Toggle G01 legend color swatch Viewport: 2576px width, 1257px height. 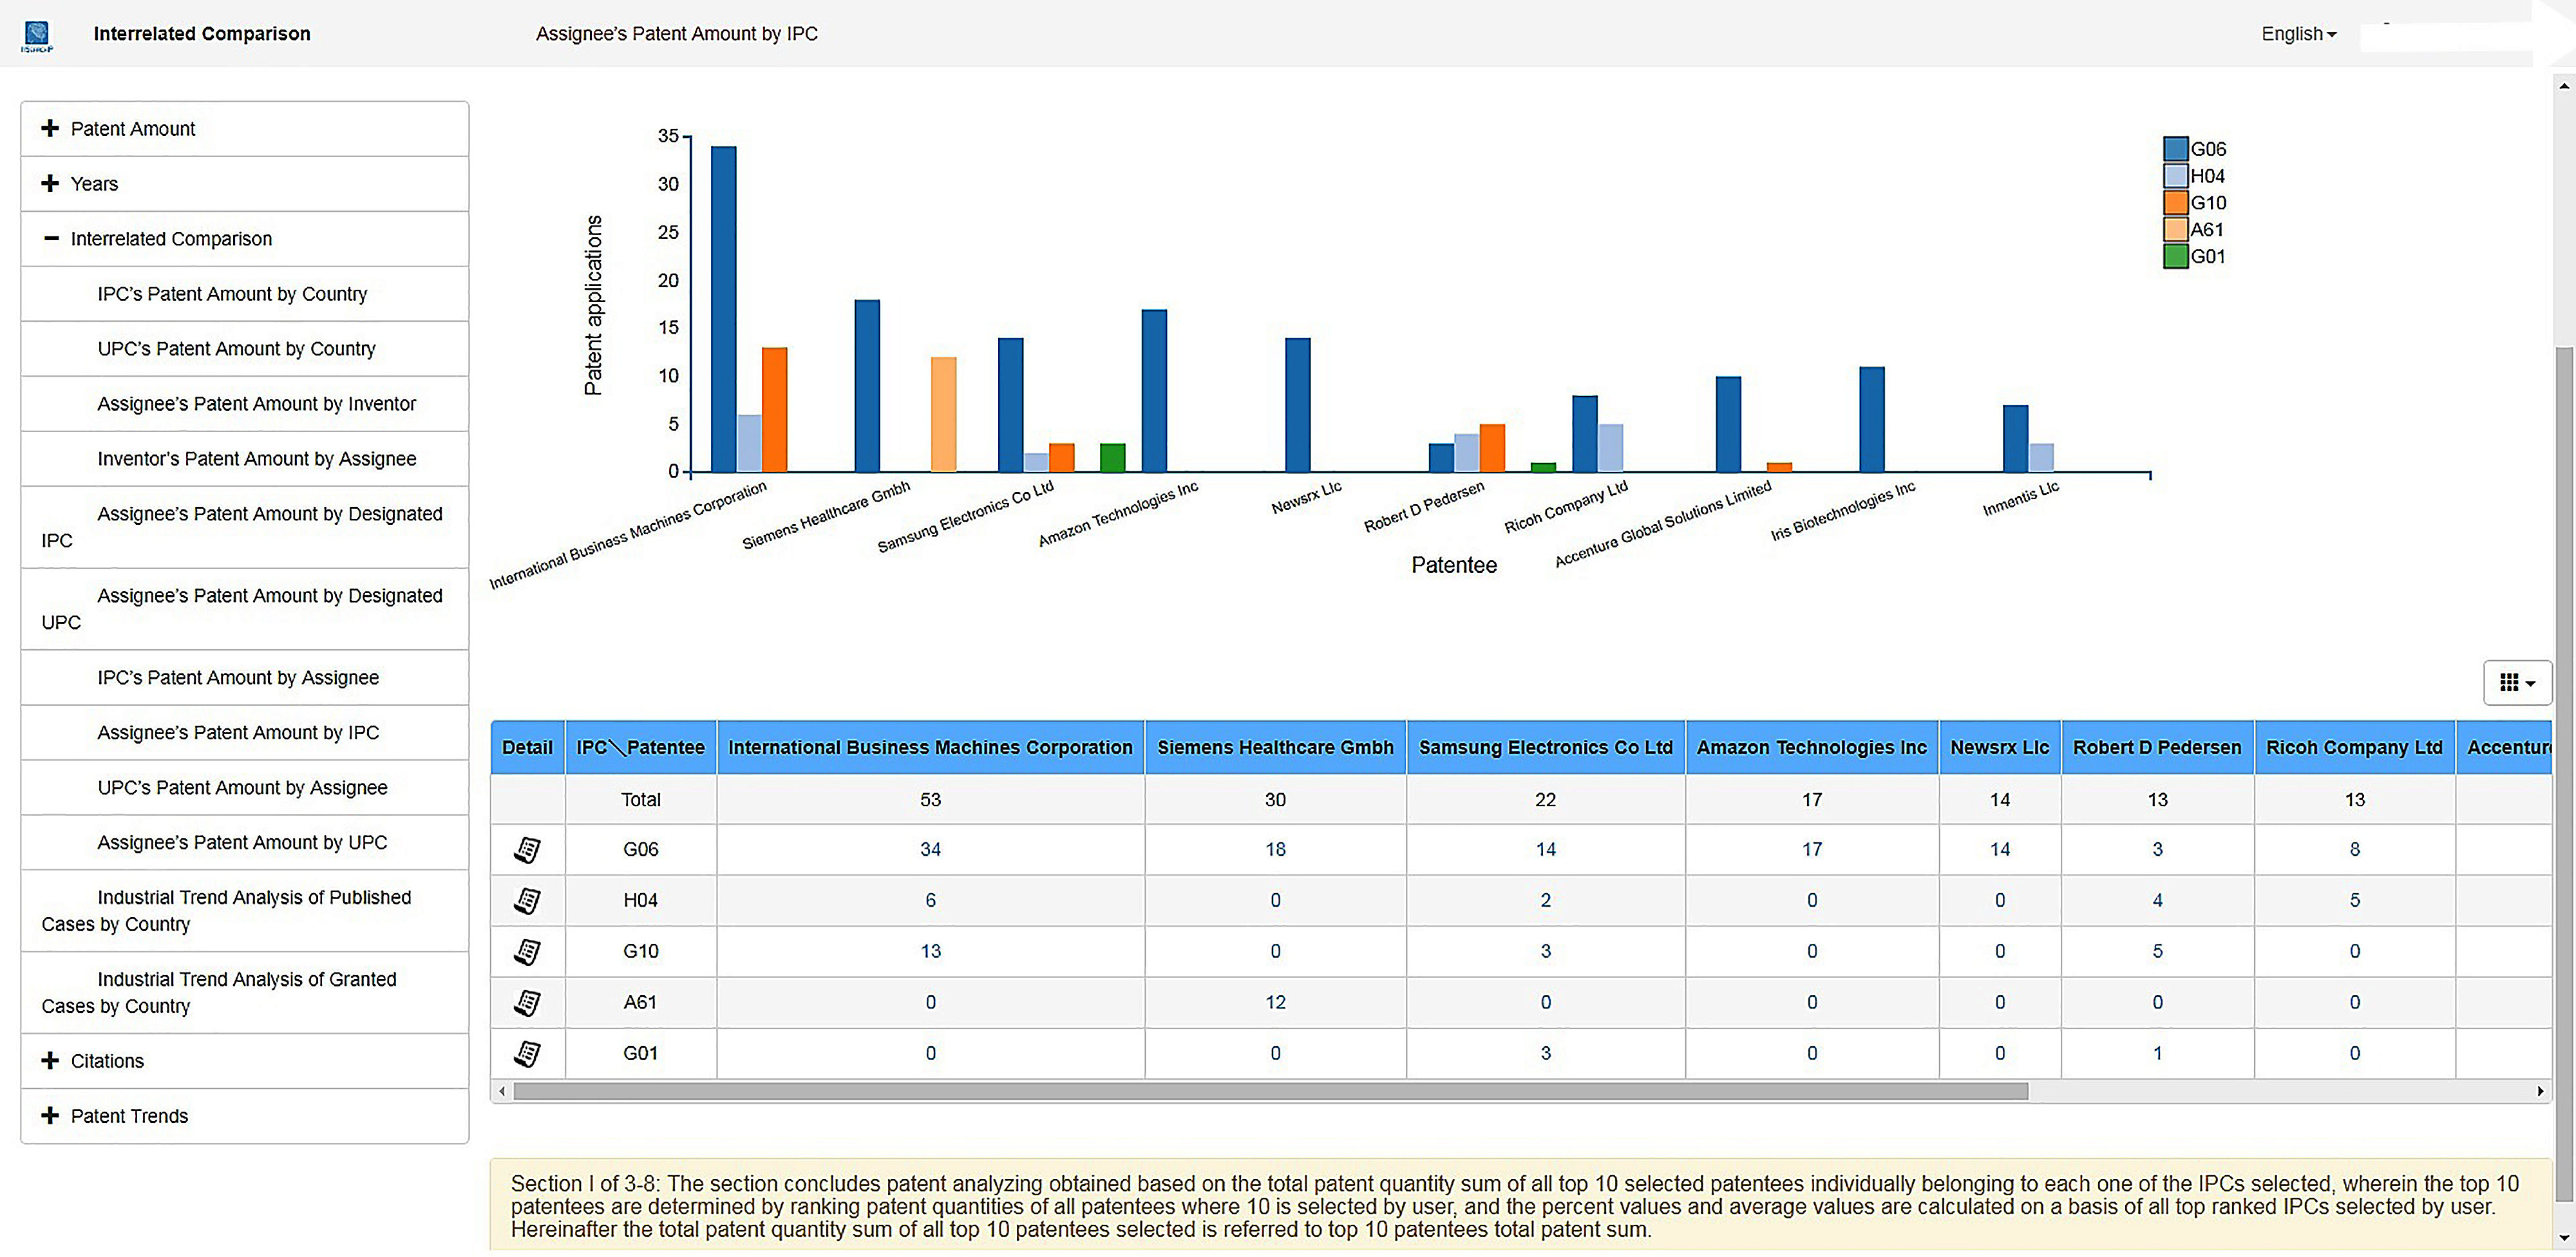[x=2175, y=257]
